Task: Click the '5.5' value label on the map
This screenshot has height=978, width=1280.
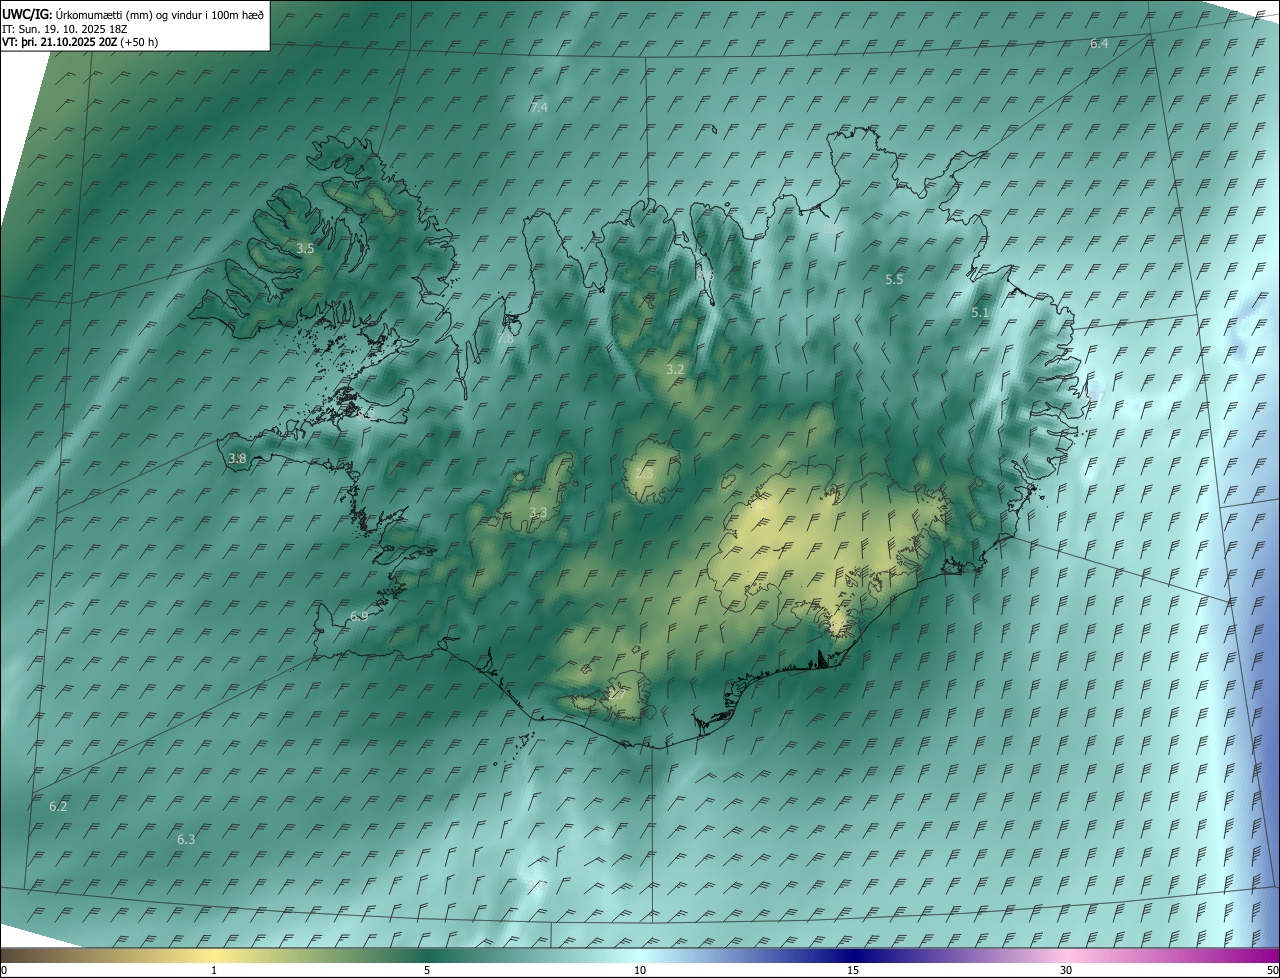Action: [x=894, y=280]
